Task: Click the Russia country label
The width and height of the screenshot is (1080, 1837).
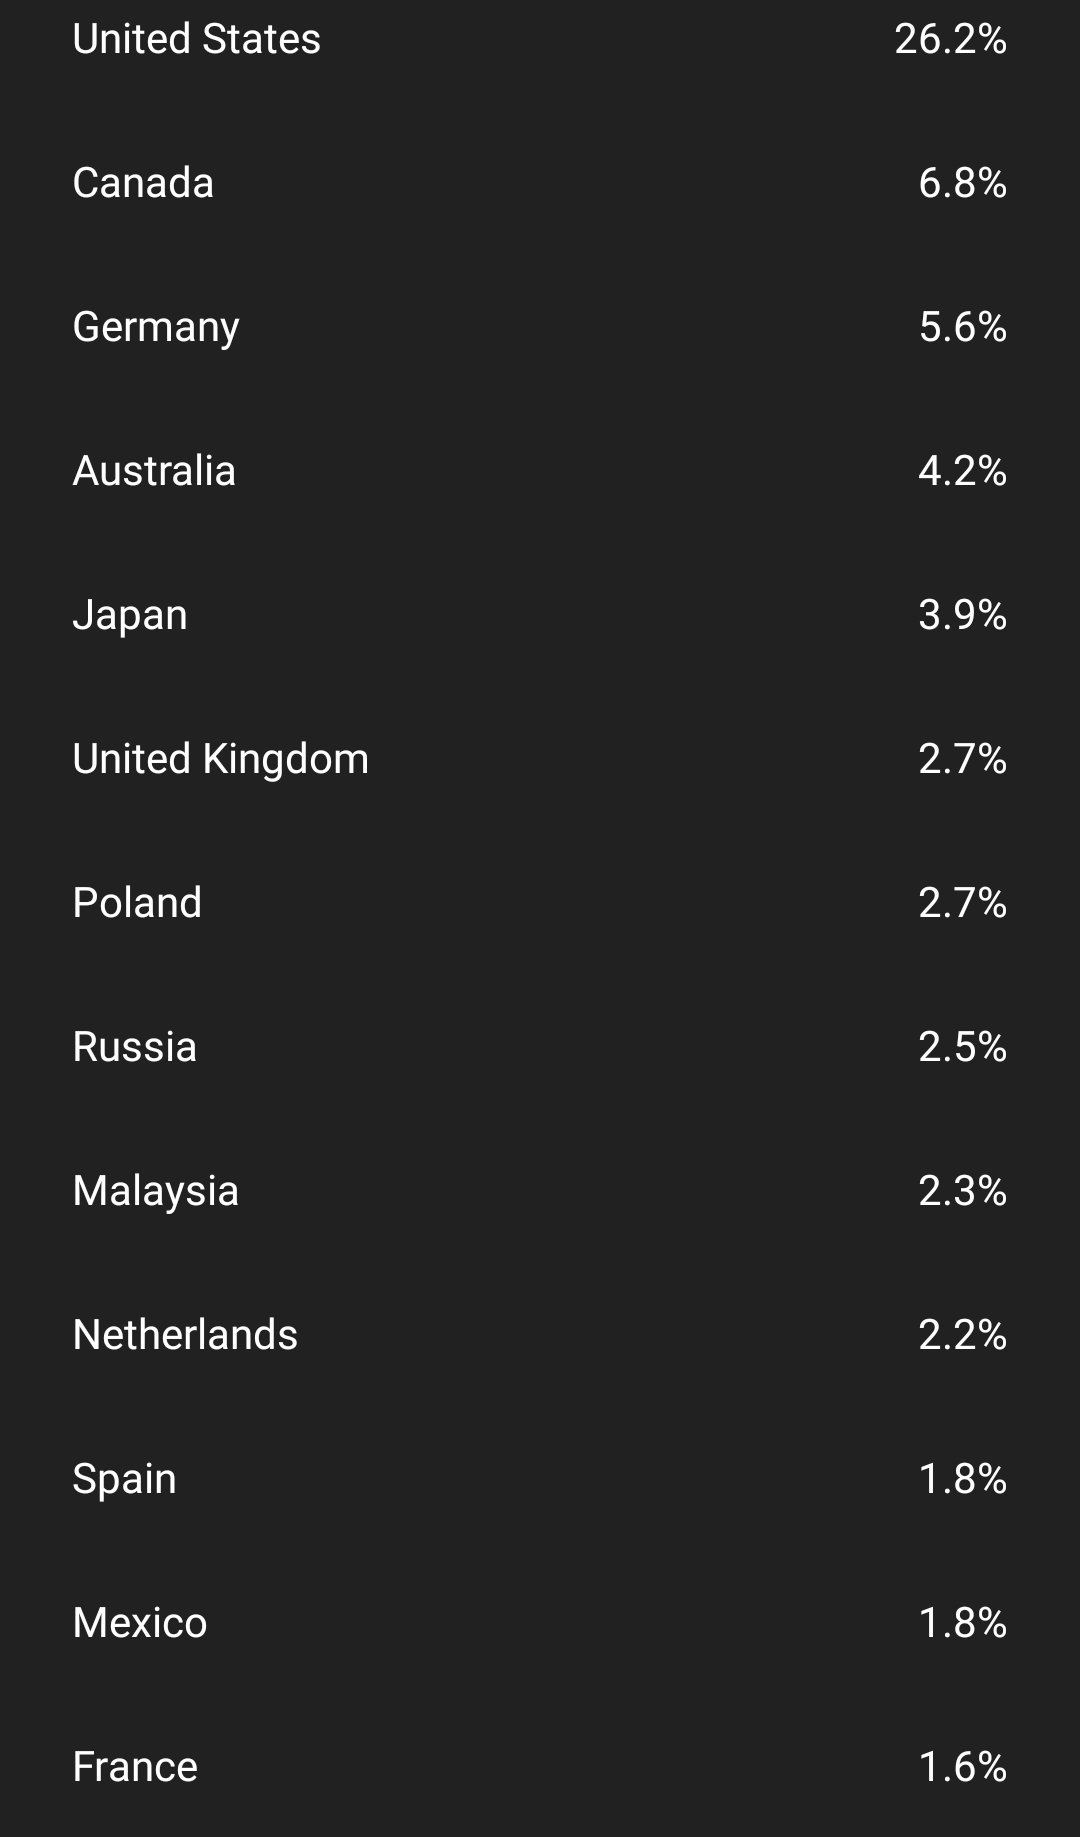Action: 135,1048
